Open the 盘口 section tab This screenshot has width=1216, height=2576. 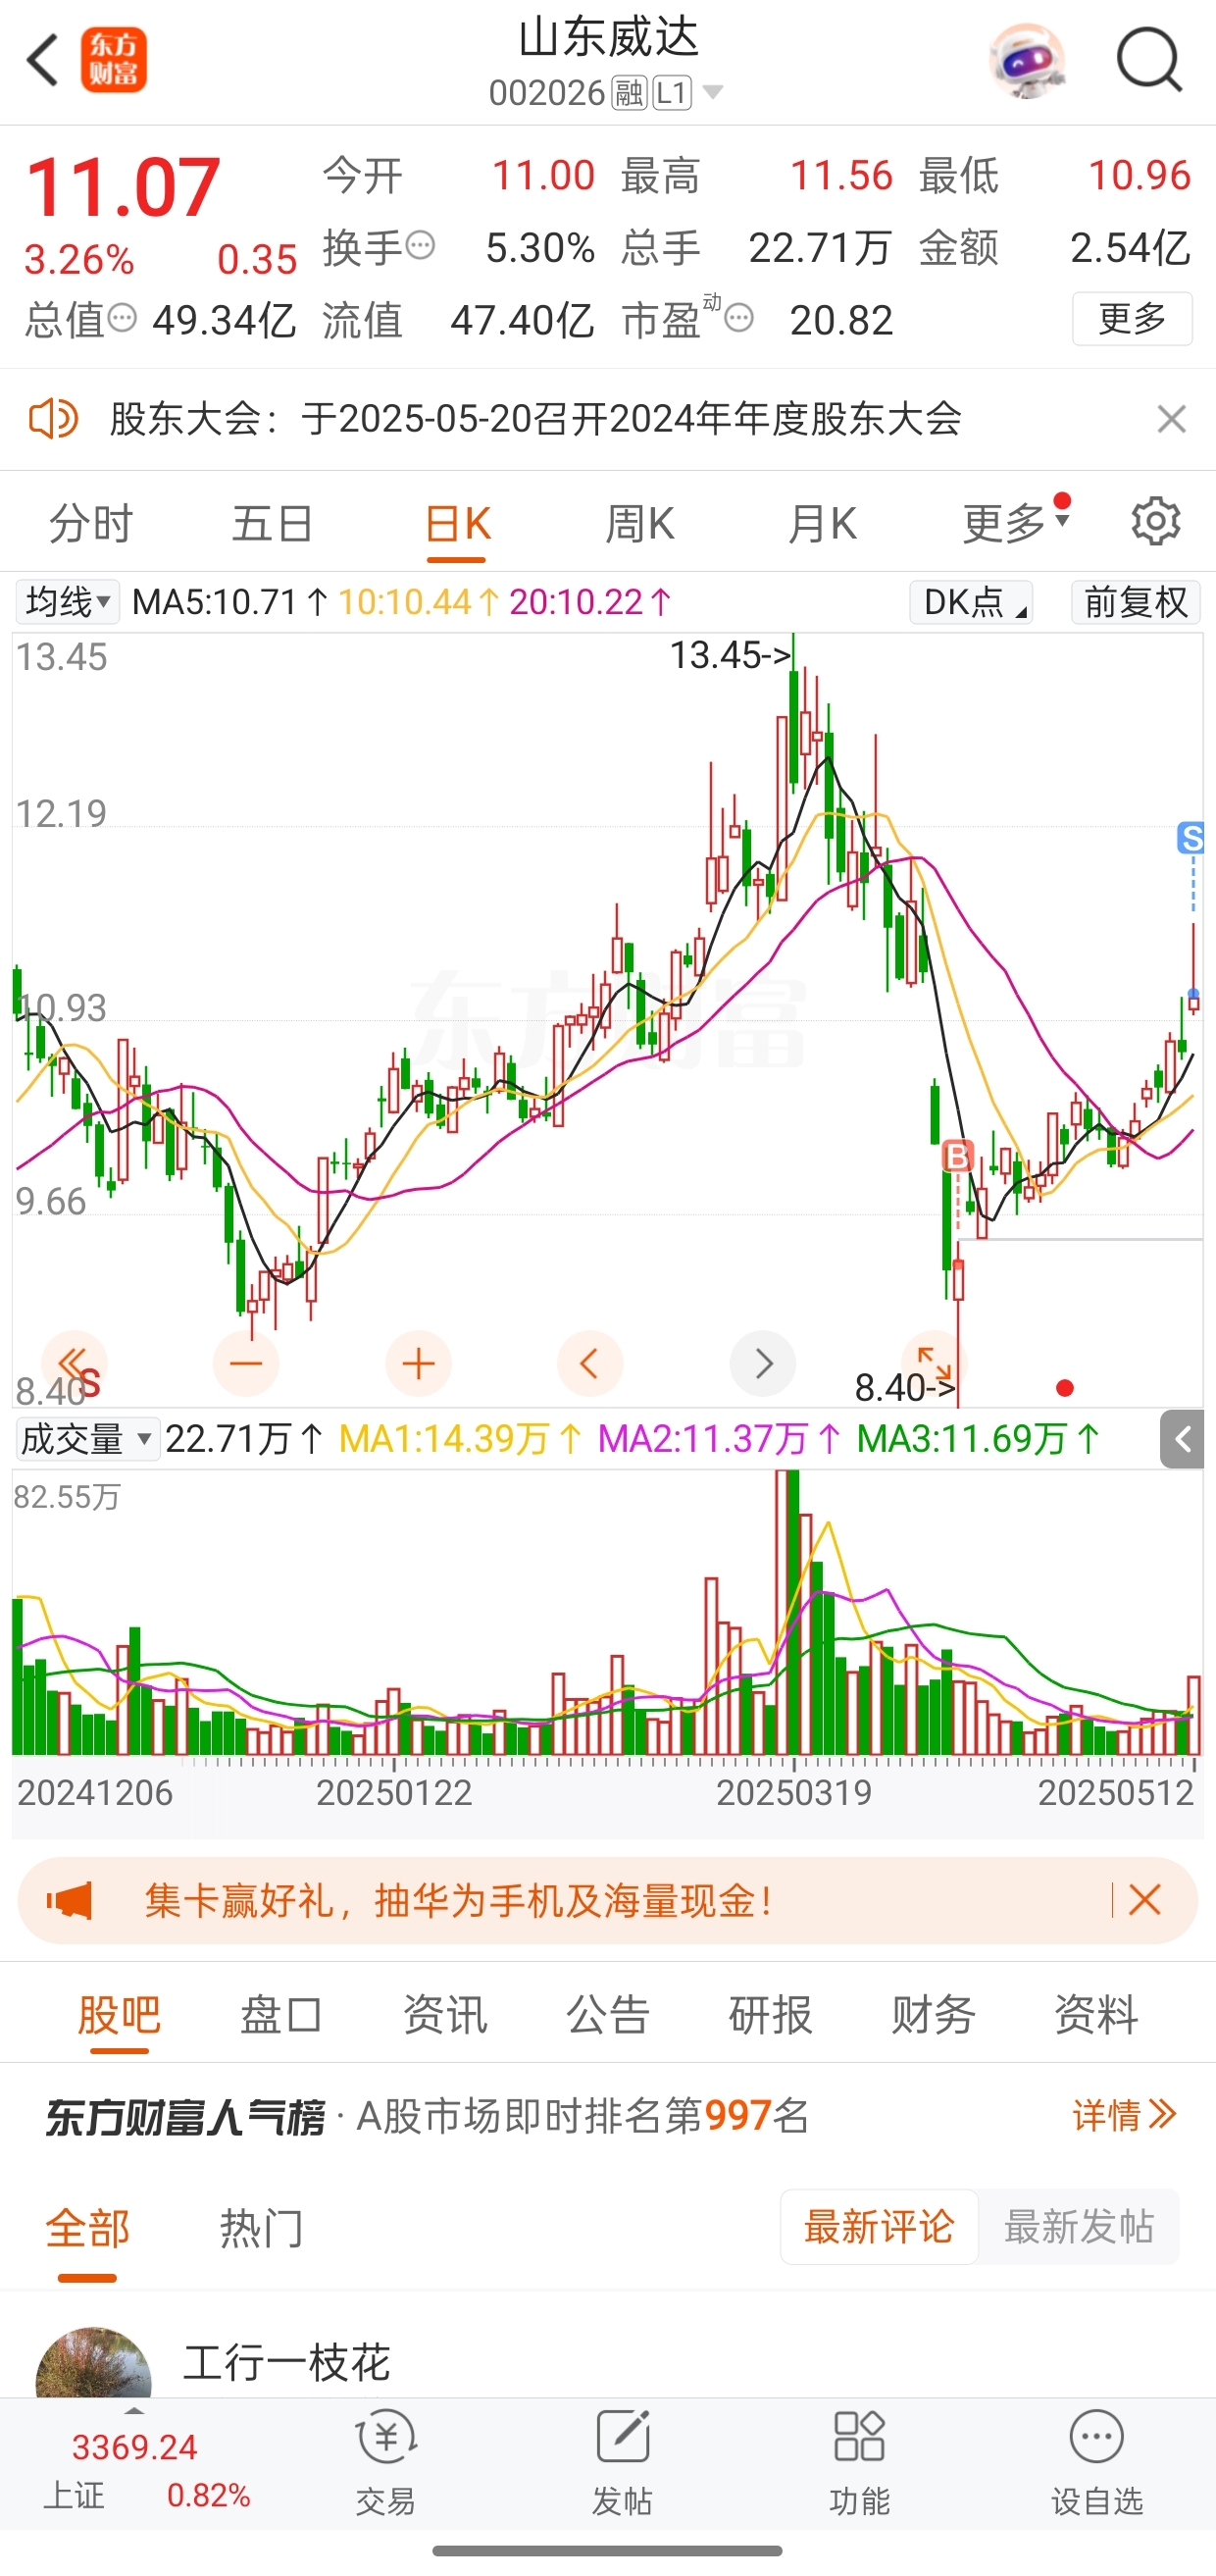281,2015
